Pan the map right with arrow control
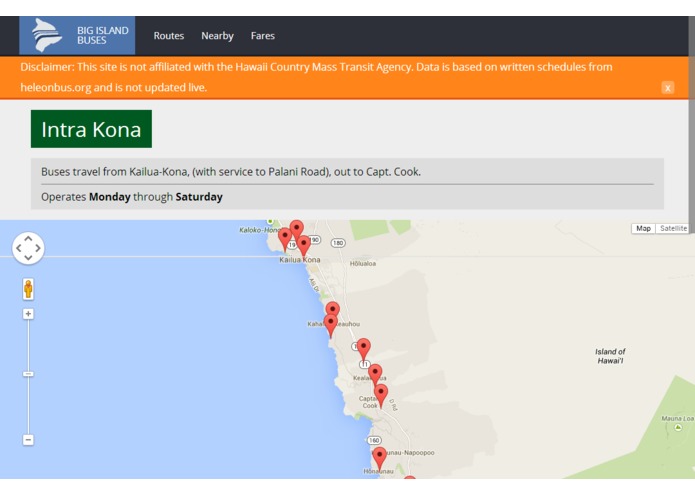Screen dimensions: 695x494 (x=38, y=248)
